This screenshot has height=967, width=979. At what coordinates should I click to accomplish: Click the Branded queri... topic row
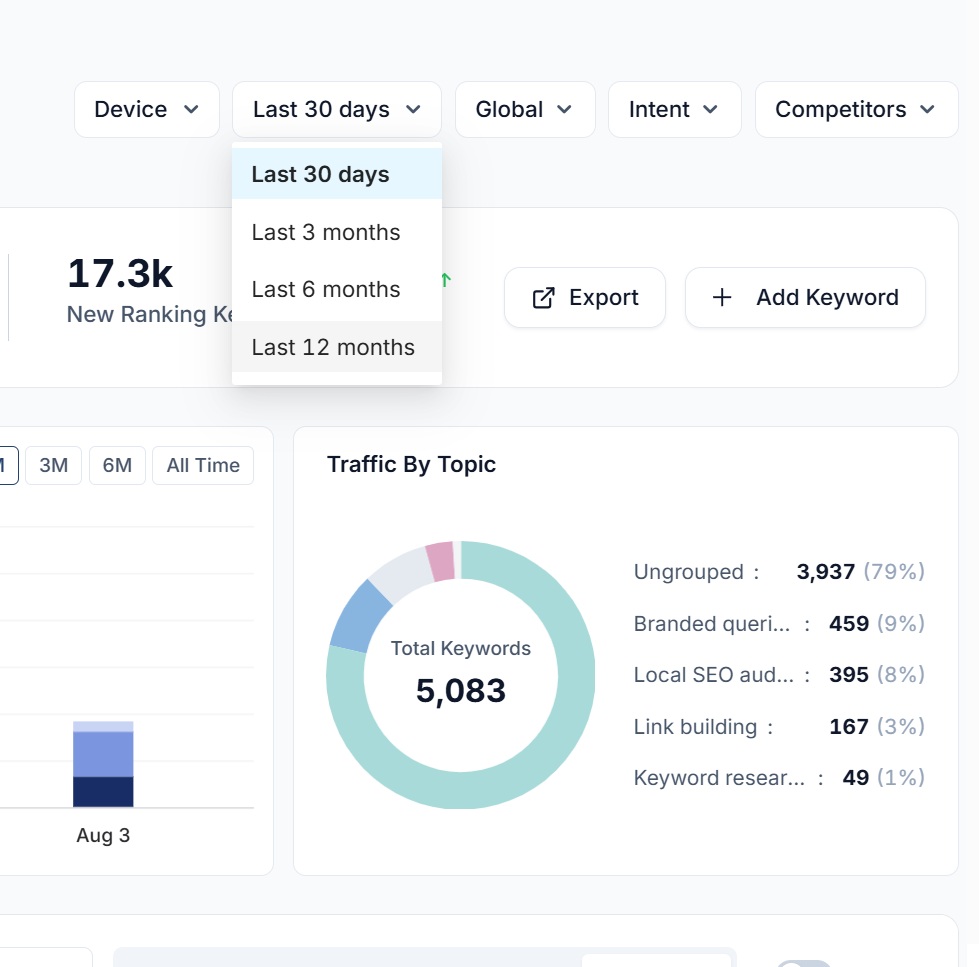[779, 624]
